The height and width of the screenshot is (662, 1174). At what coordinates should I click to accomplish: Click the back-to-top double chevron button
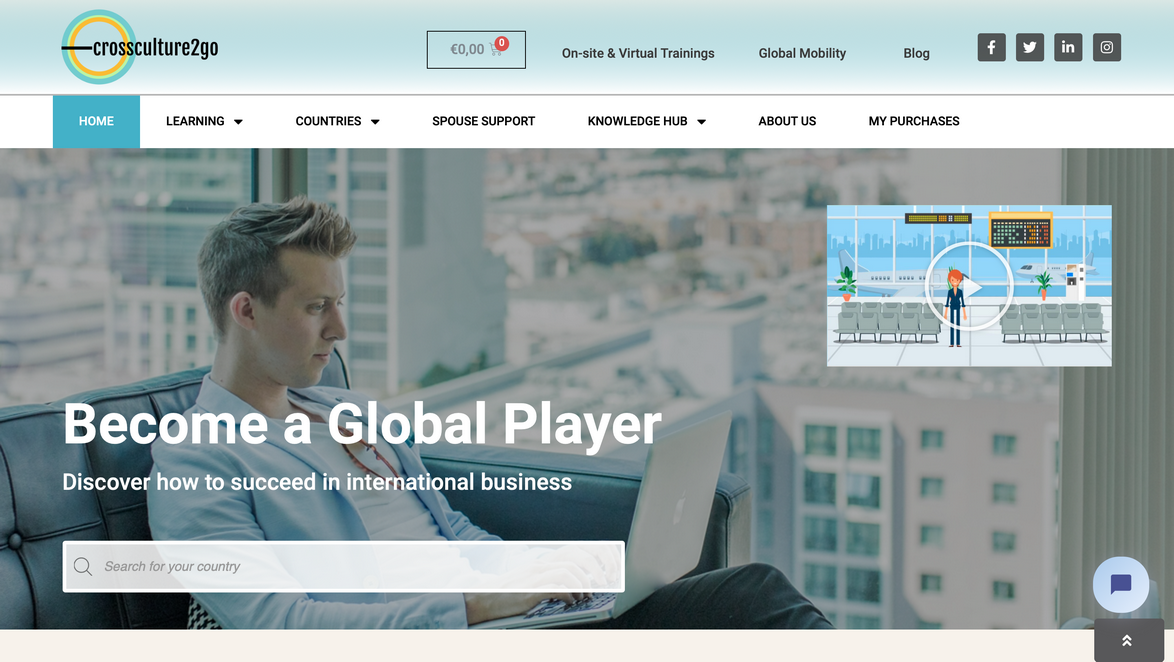click(1128, 640)
